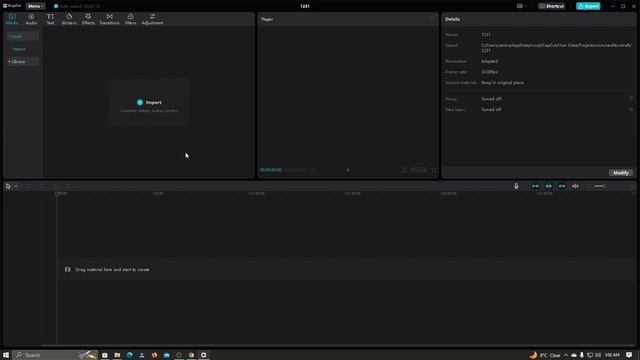
Task: Toggle timeline auto snapping
Action: coord(549,186)
